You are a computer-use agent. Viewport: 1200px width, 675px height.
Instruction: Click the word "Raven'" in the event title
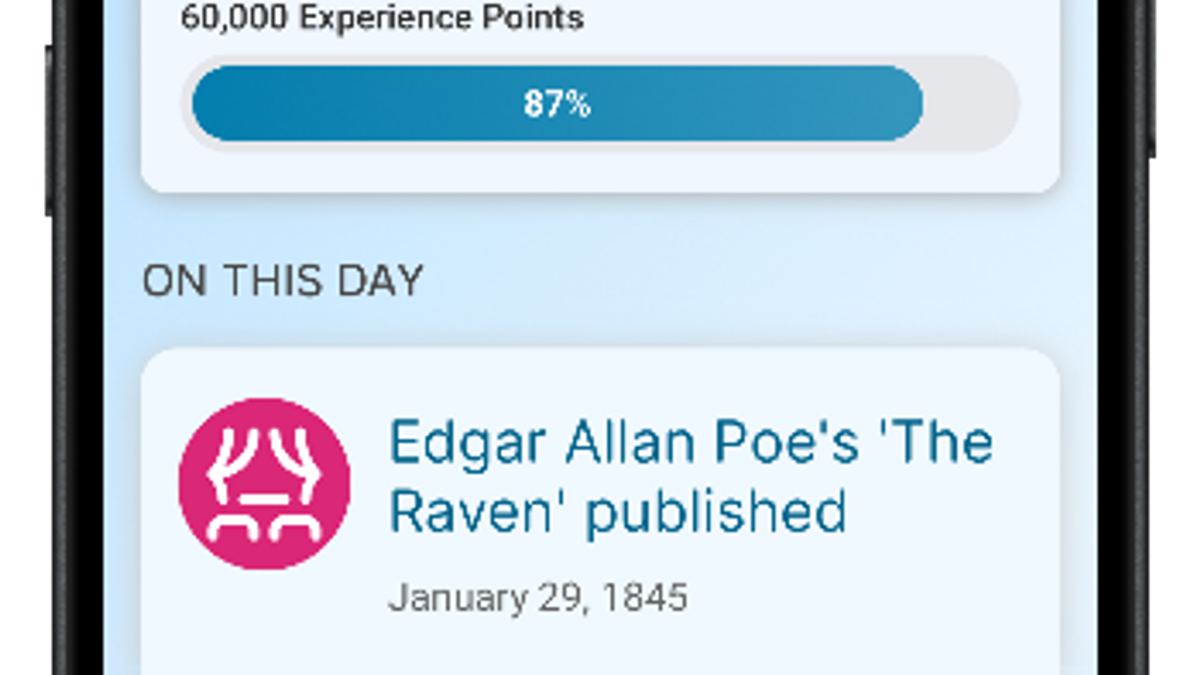tap(478, 511)
